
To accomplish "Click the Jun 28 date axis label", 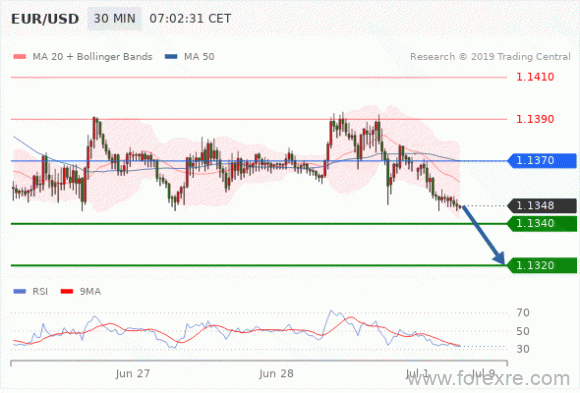I will 276,373.
